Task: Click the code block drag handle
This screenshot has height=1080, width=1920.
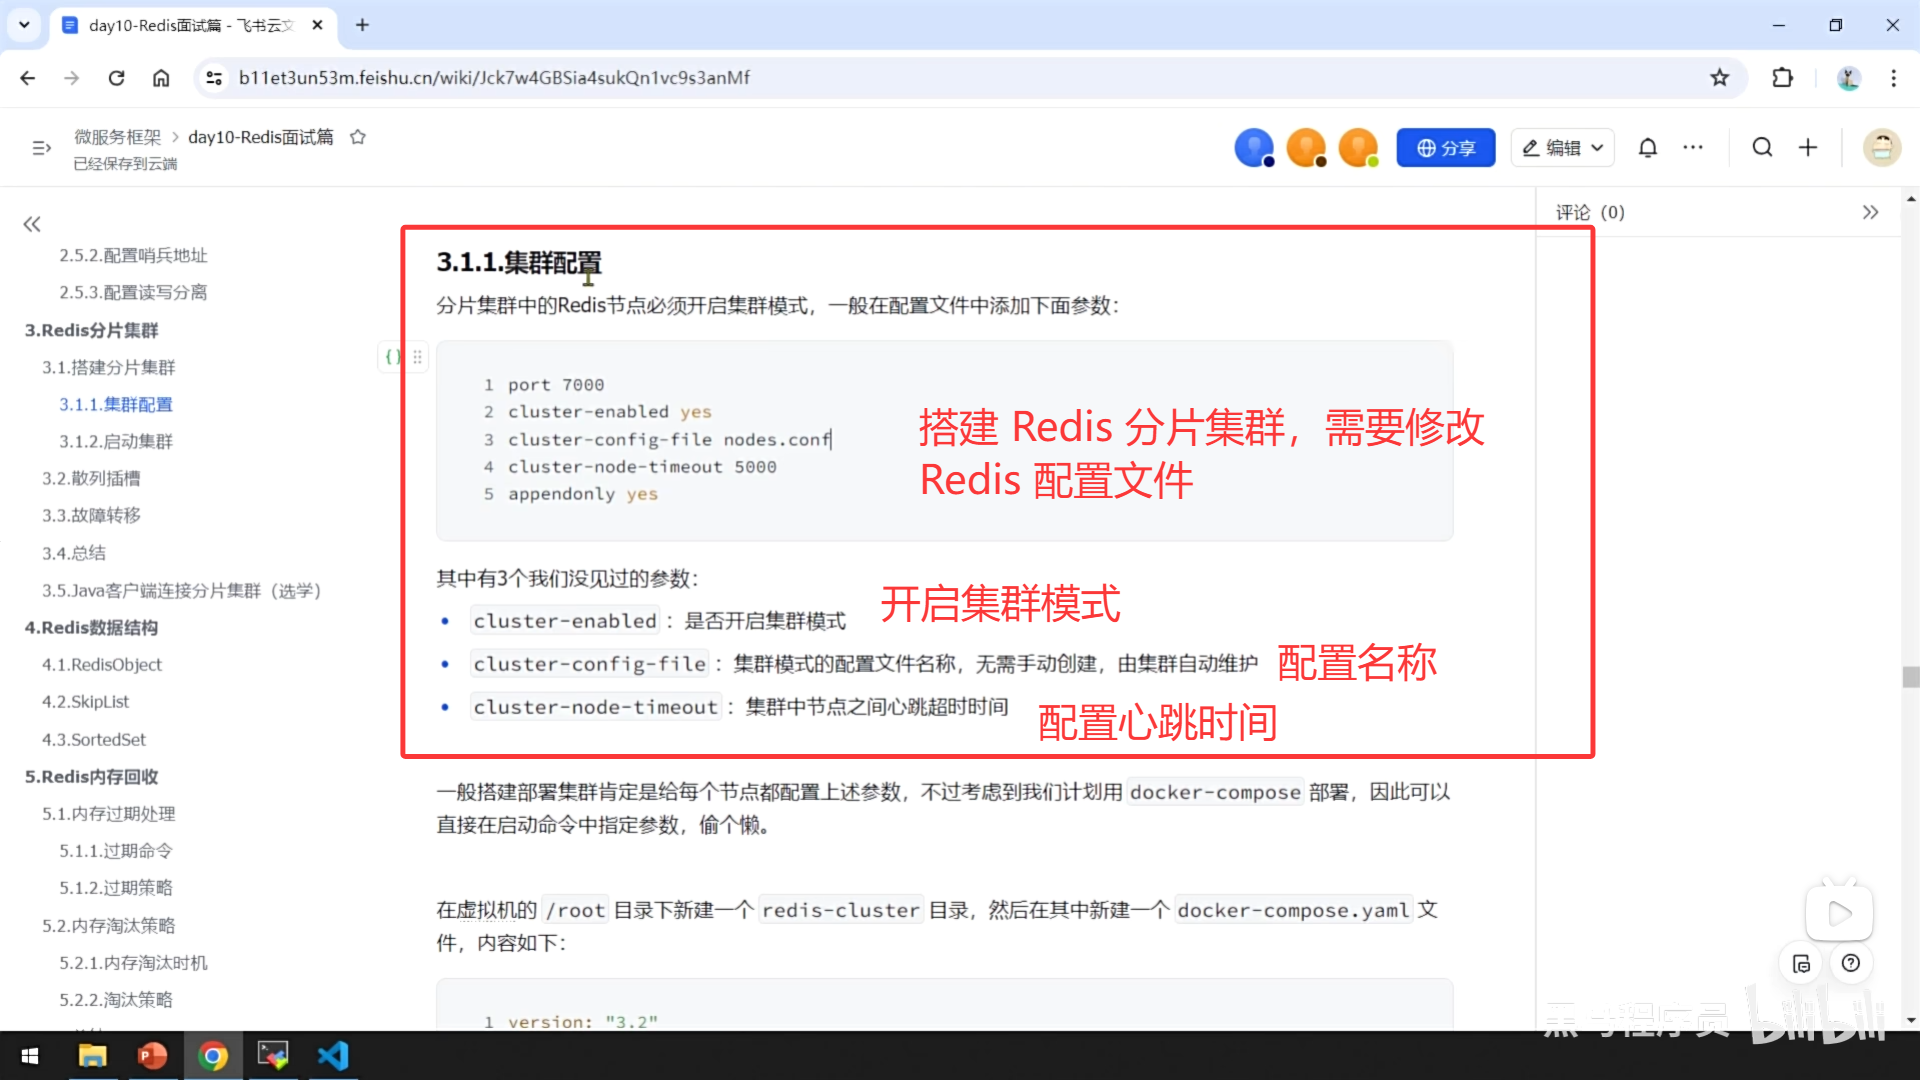Action: [418, 356]
